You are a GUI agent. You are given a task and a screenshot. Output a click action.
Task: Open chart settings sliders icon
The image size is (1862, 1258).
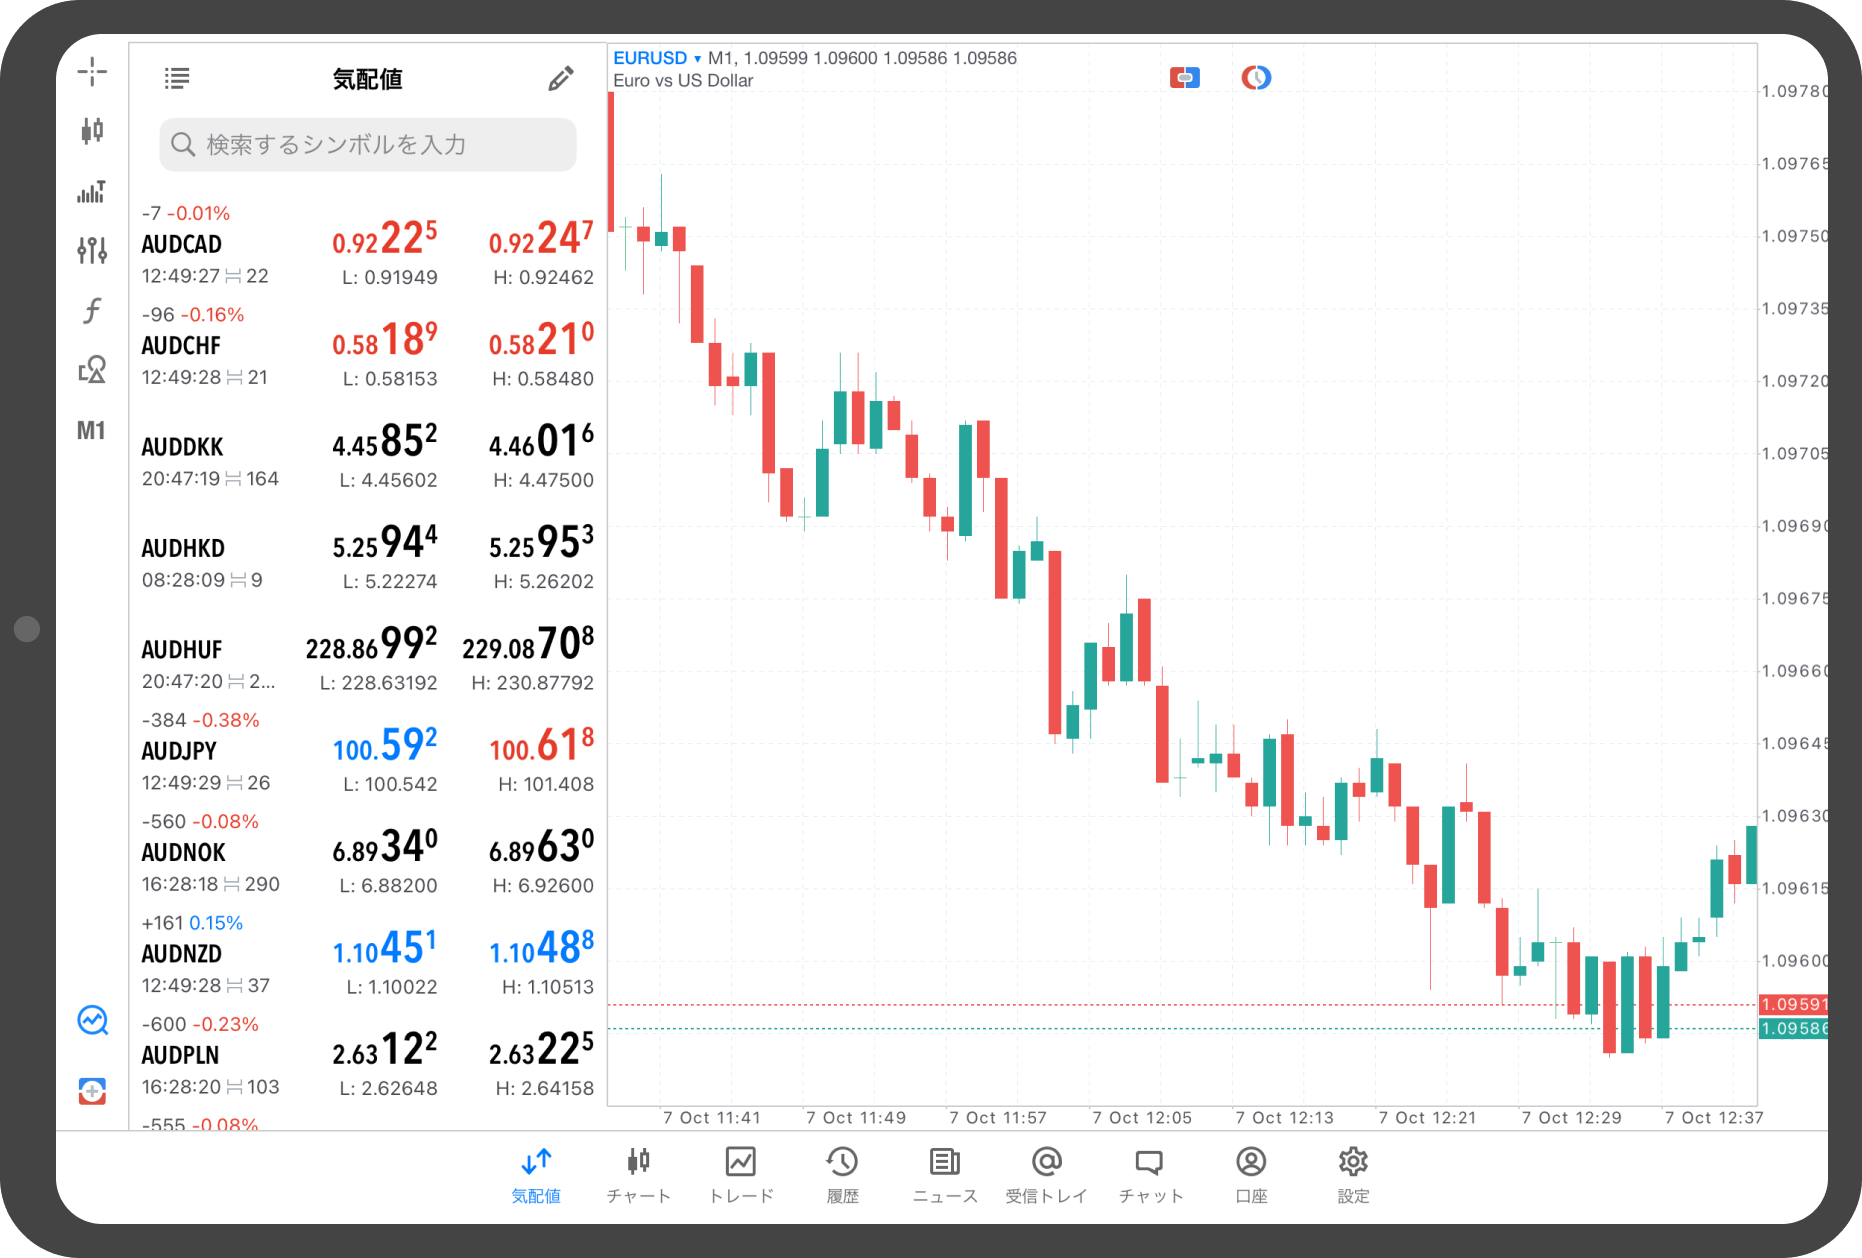pyautogui.click(x=92, y=251)
